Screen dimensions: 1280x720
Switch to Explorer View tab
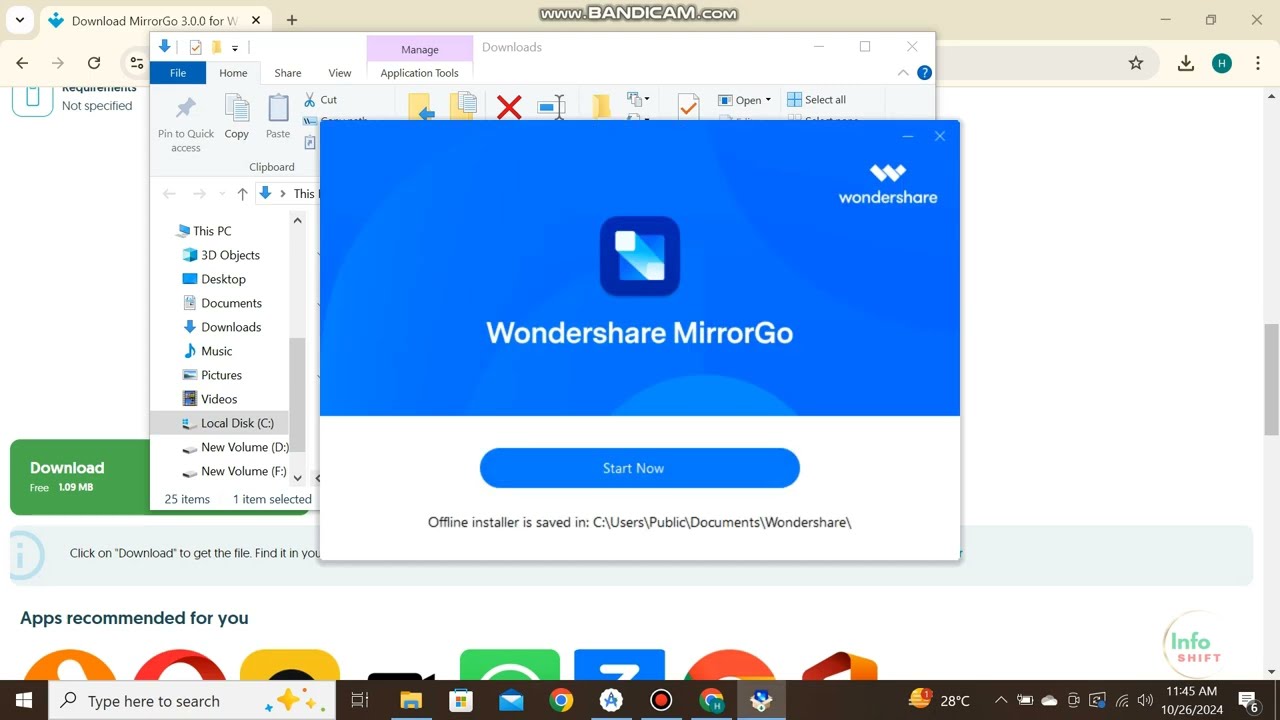click(x=340, y=73)
